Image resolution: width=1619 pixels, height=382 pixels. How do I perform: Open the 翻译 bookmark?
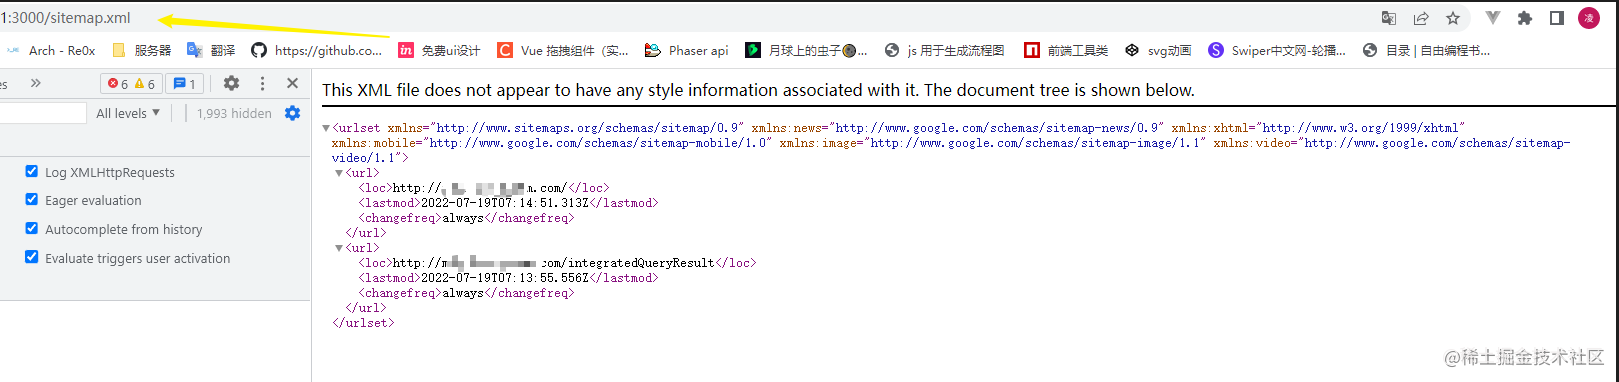coord(211,50)
